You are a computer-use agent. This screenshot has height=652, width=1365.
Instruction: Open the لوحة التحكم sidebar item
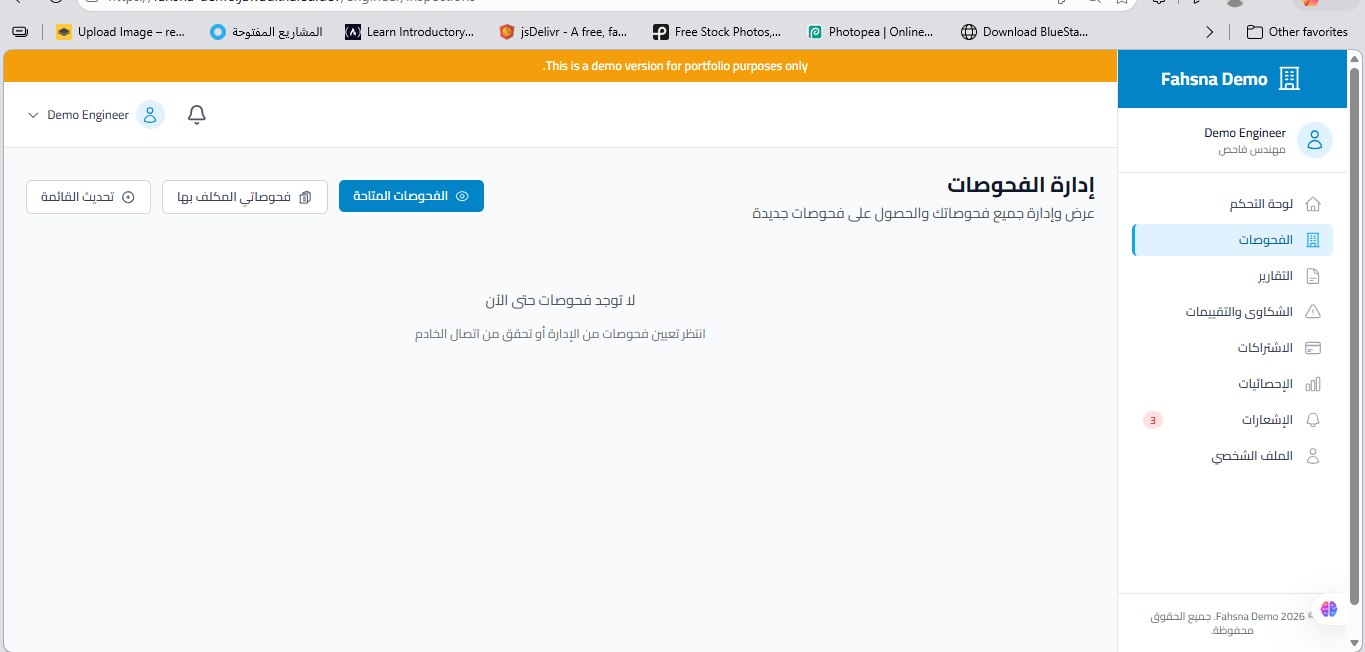coord(1232,204)
